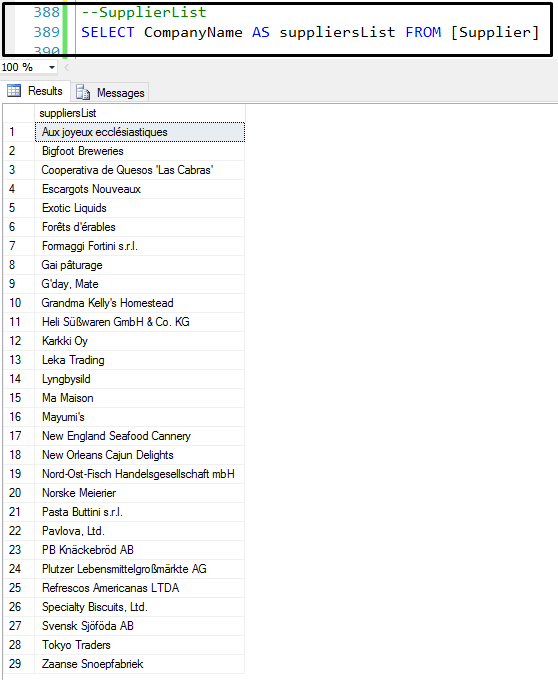
Task: Click the Results grid icon
Action: [x=14, y=91]
